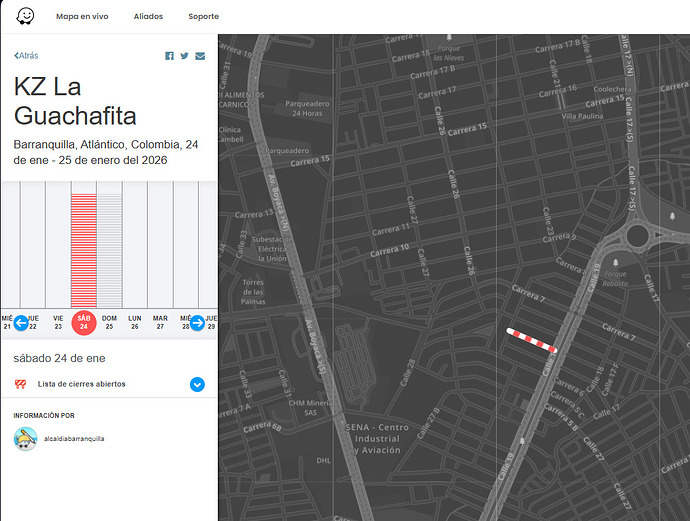
Task: Click the road closures barrier icon
Action: point(20,384)
